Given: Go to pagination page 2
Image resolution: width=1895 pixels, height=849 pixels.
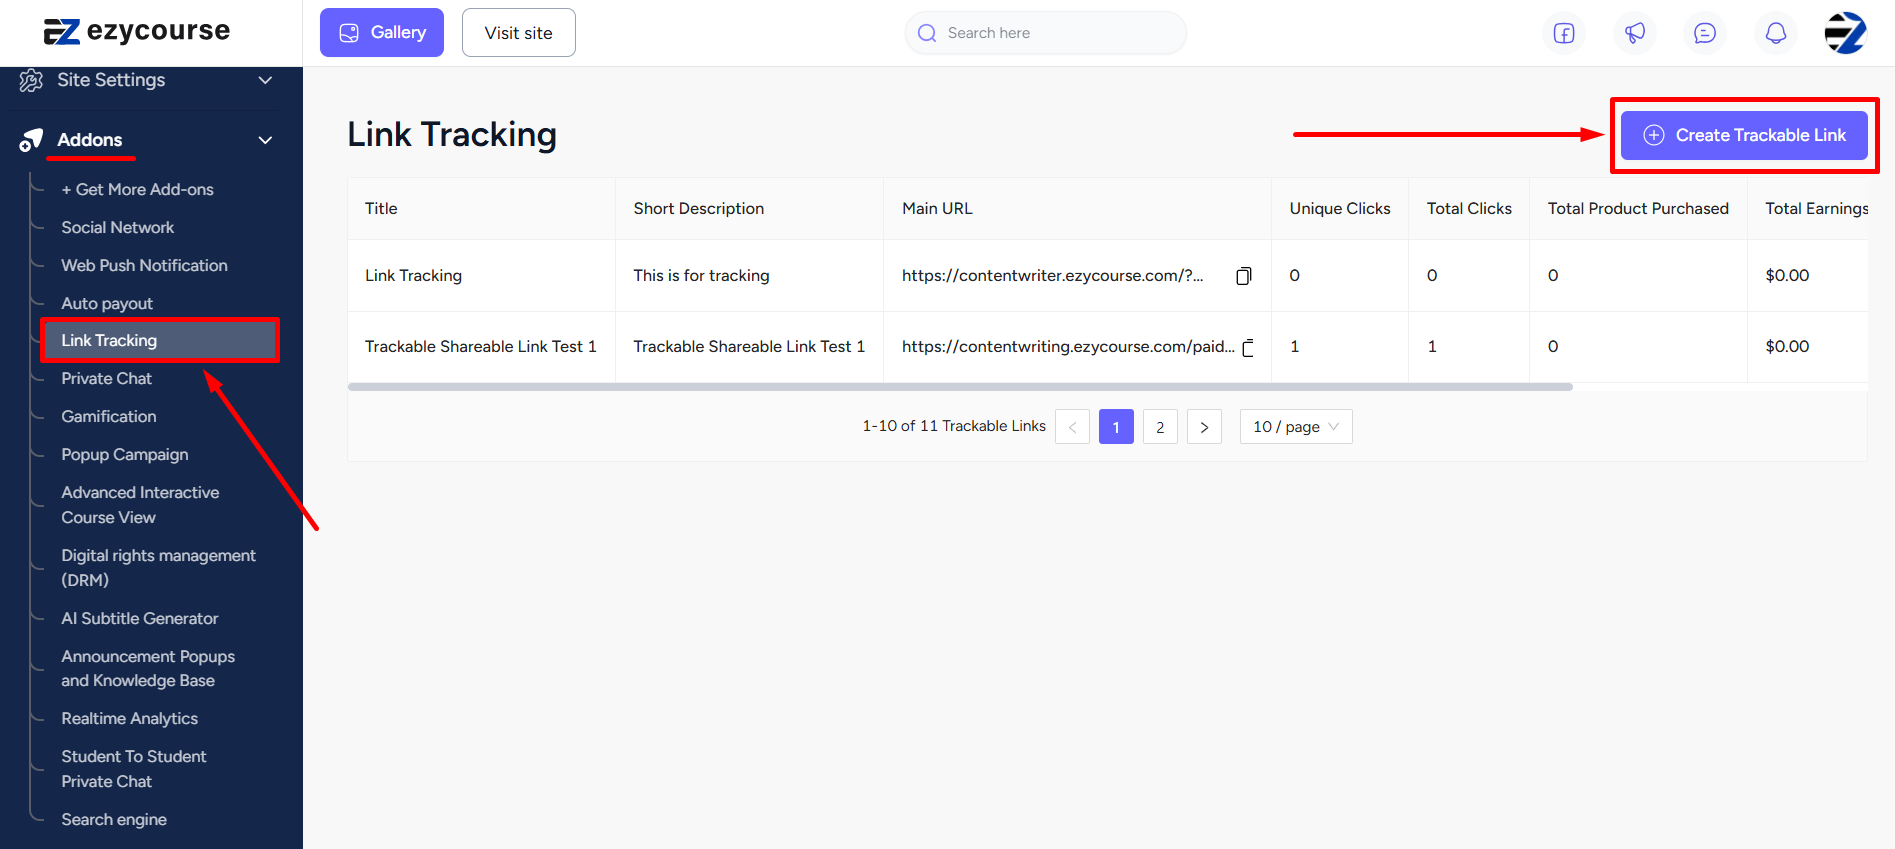Looking at the screenshot, I should (x=1160, y=427).
